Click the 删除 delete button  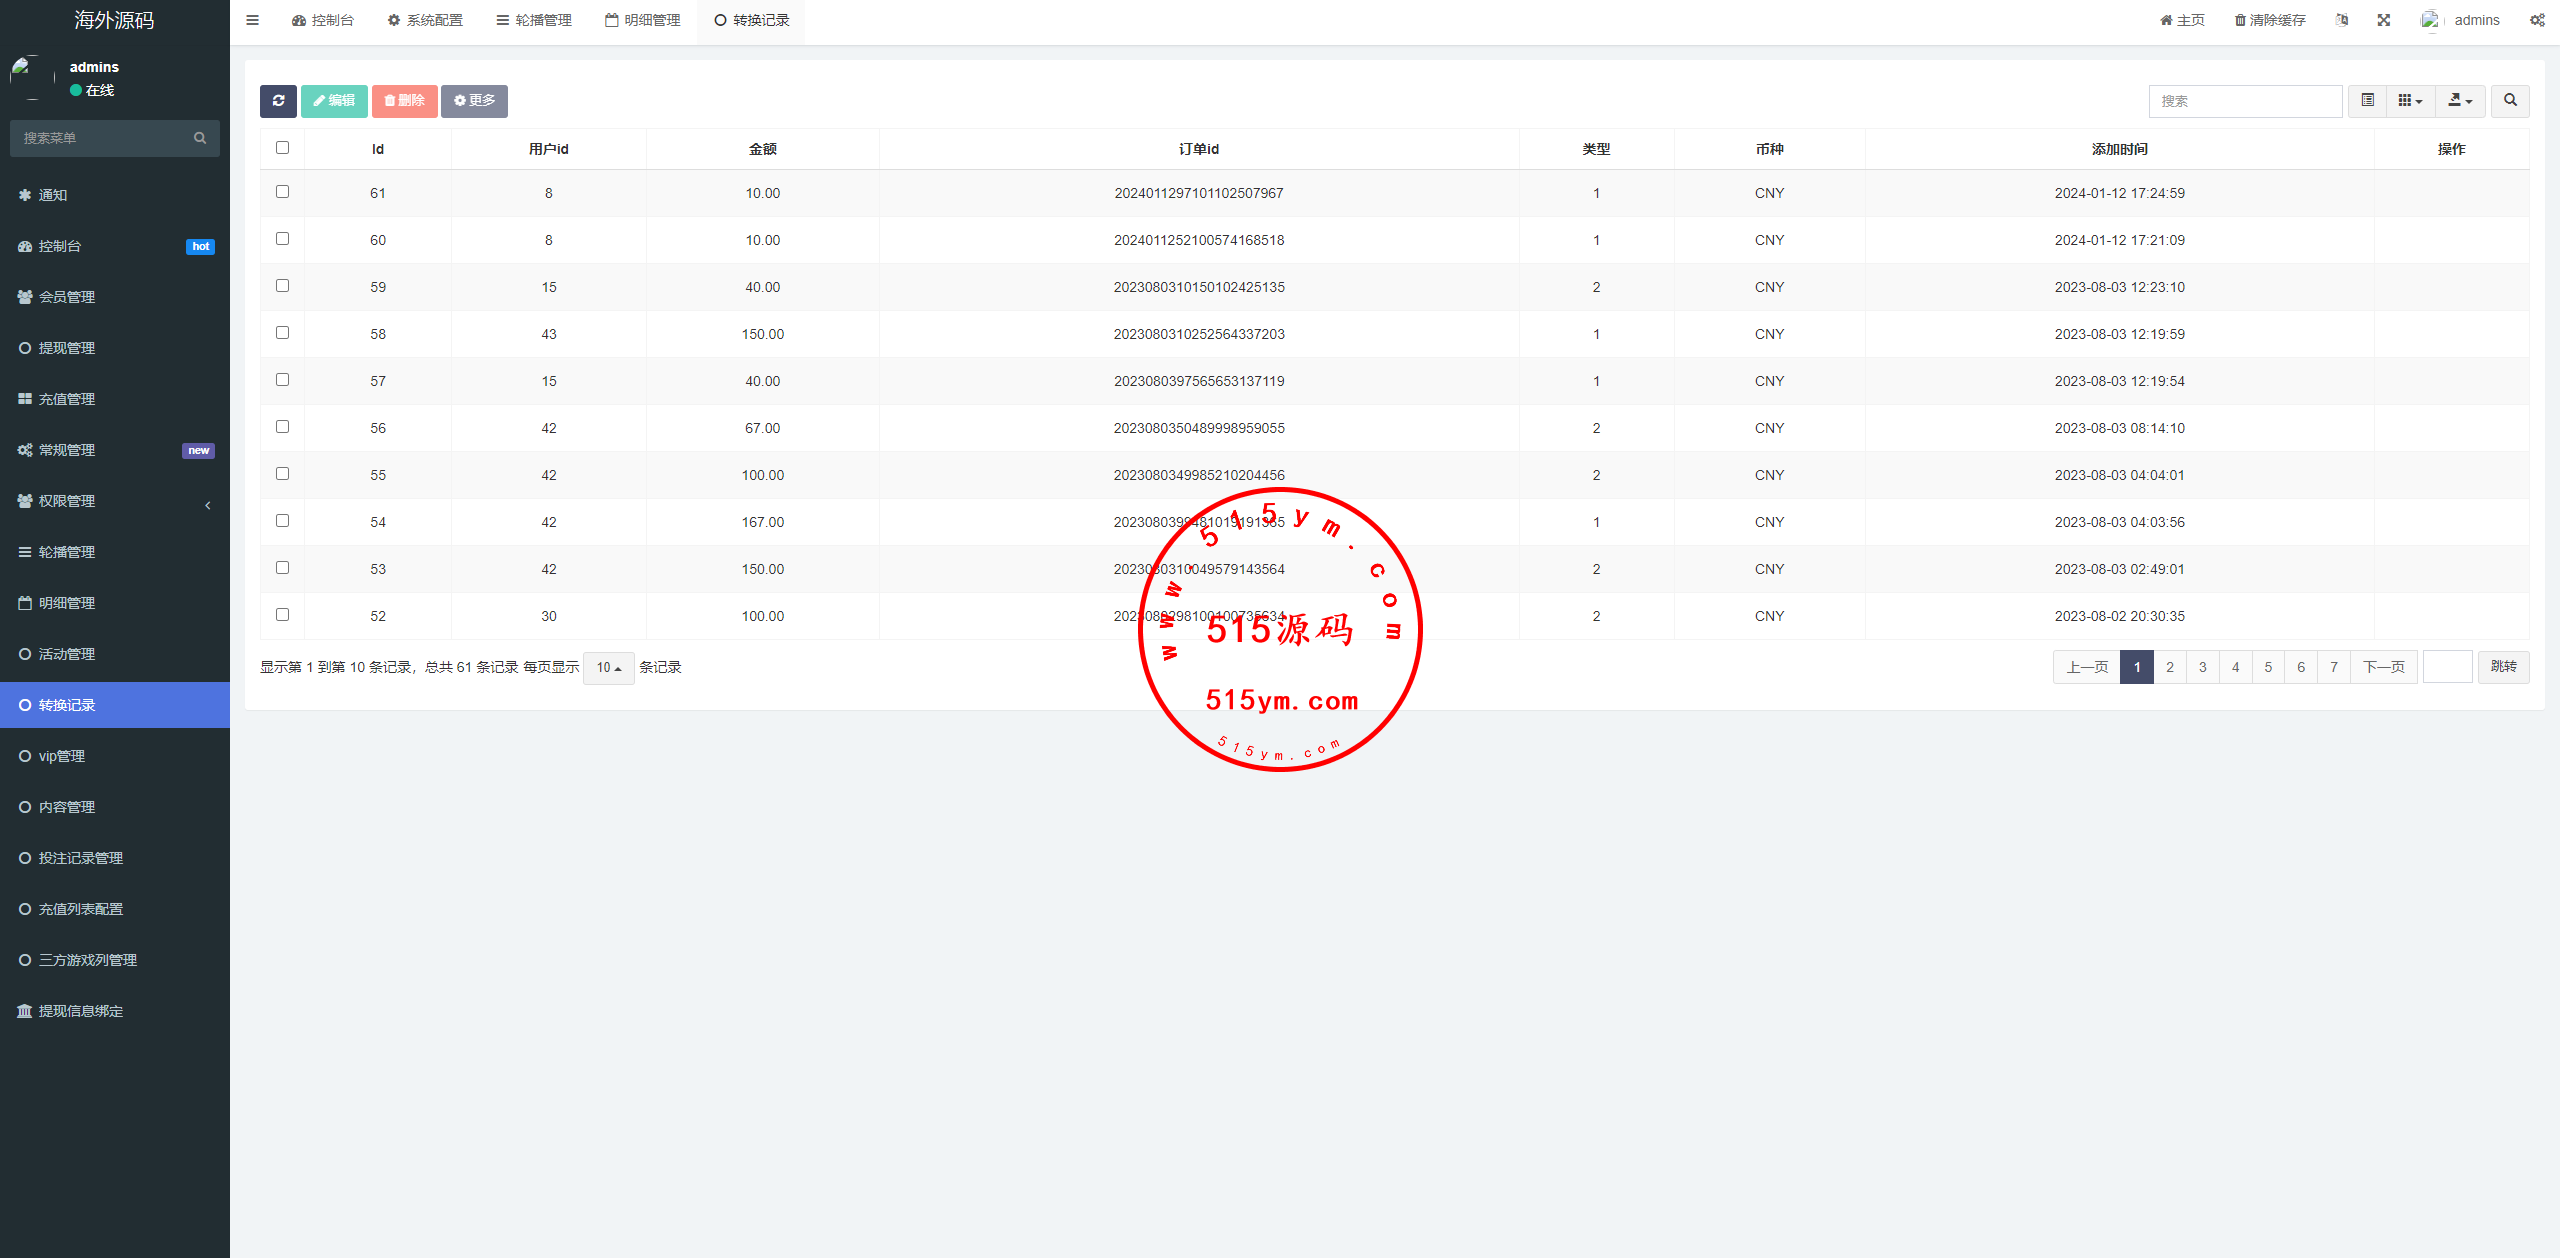404,101
